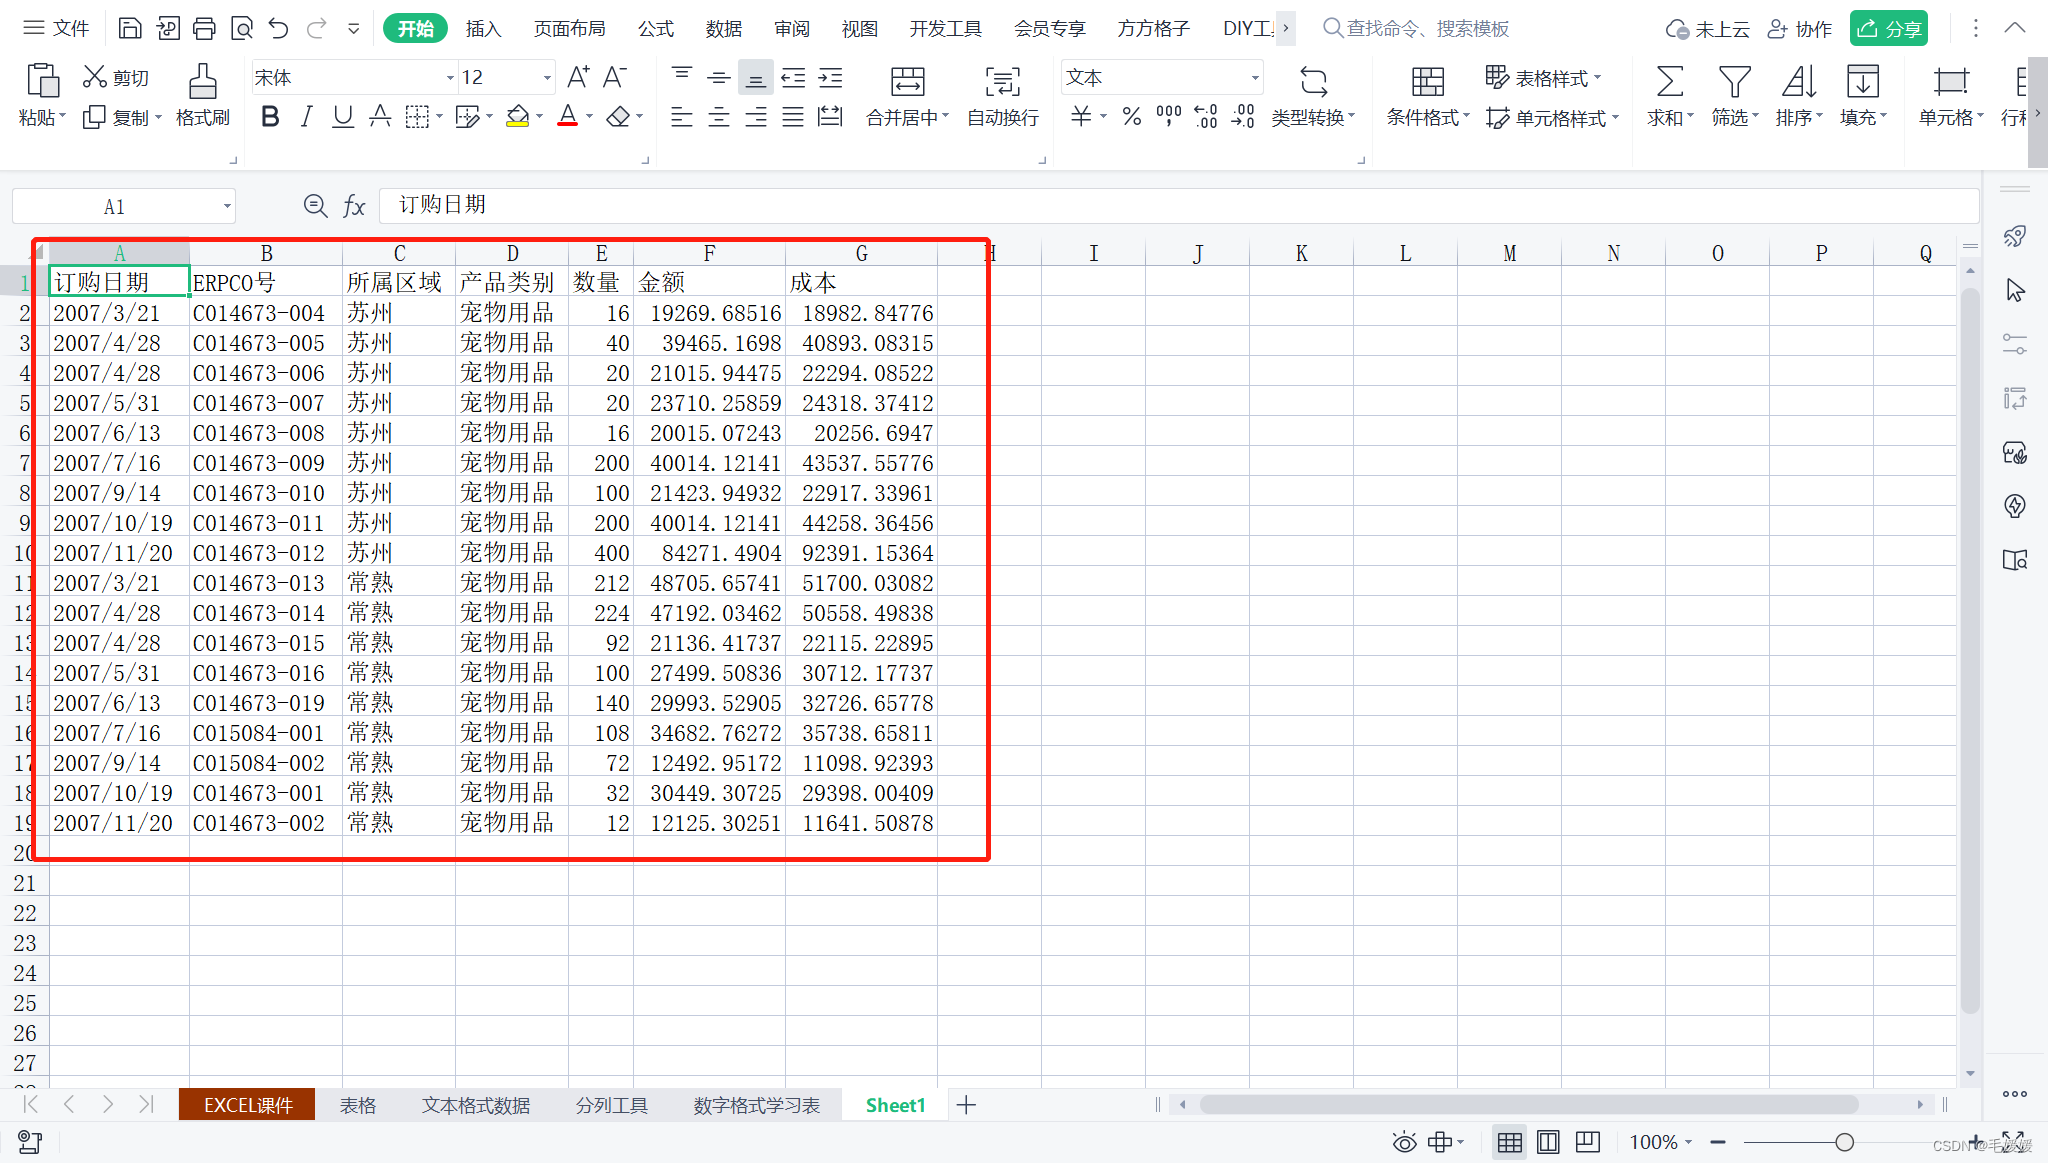The image size is (2048, 1163).
Task: Expand the number format dropdown showing 文本
Action: [1254, 78]
